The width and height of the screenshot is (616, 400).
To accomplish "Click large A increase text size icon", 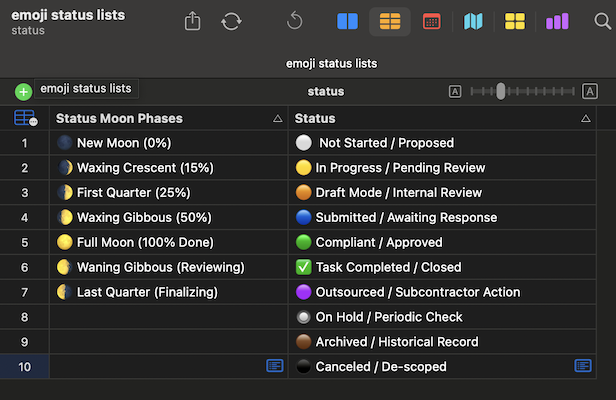I will (589, 92).
